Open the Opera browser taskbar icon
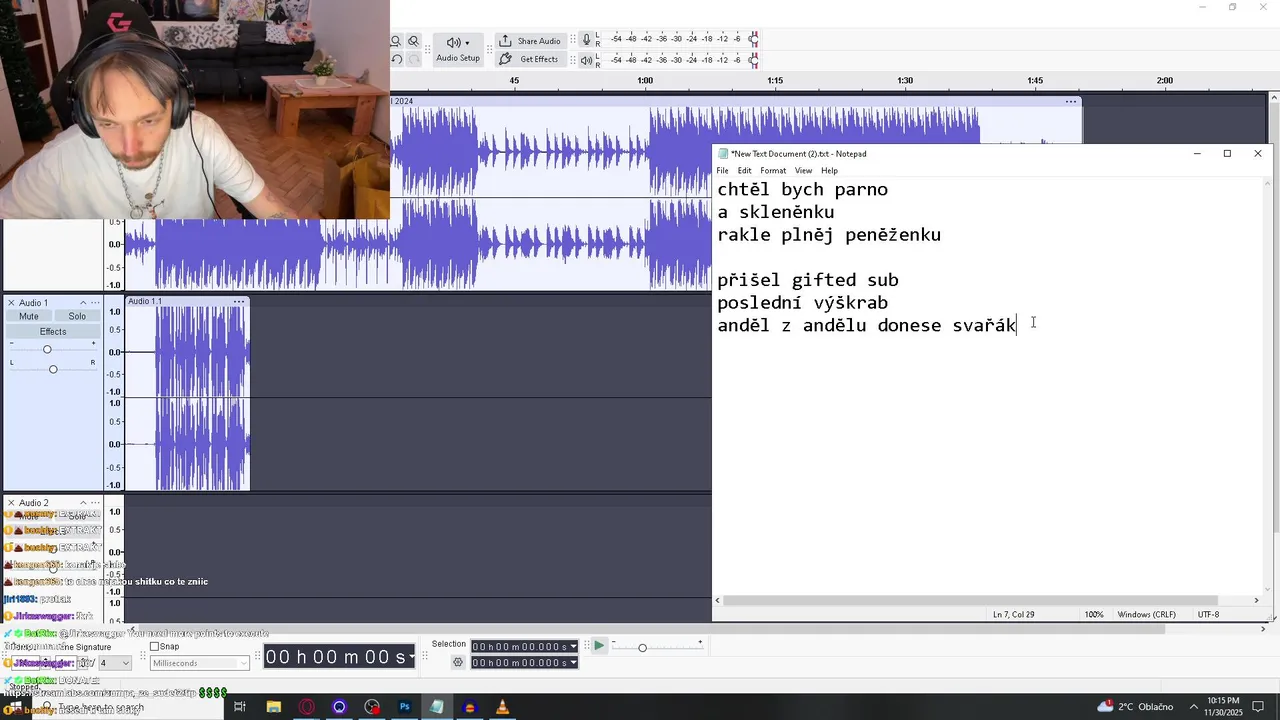 click(306, 707)
